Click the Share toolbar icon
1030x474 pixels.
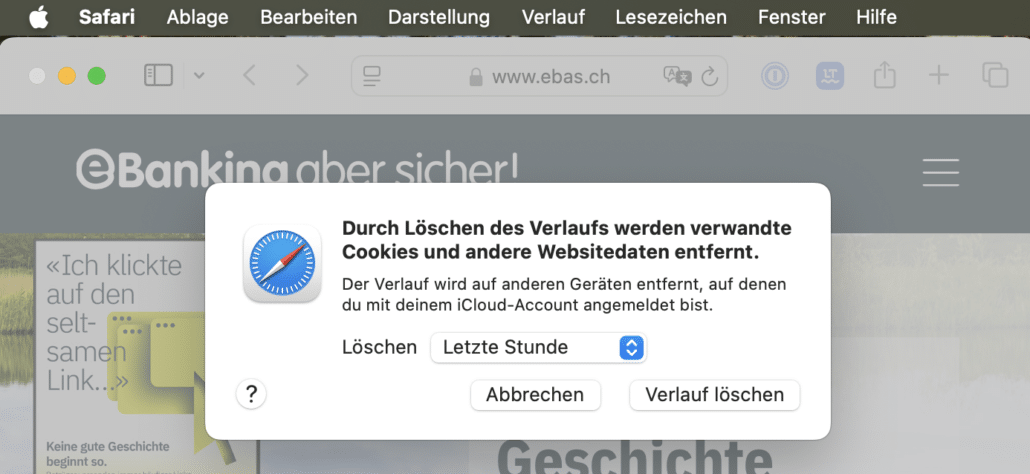pyautogui.click(x=884, y=76)
